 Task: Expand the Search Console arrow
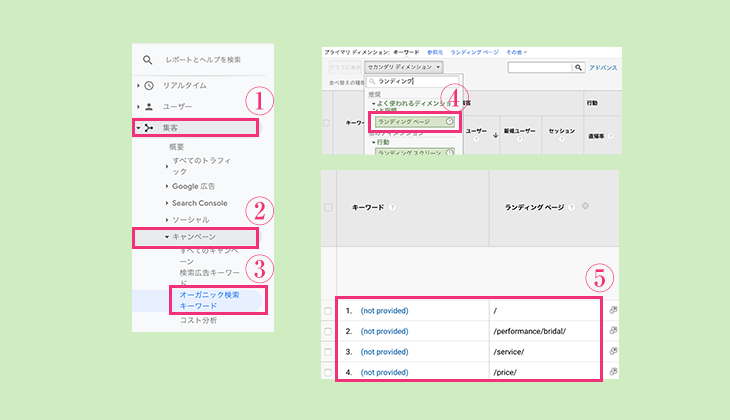click(x=167, y=203)
